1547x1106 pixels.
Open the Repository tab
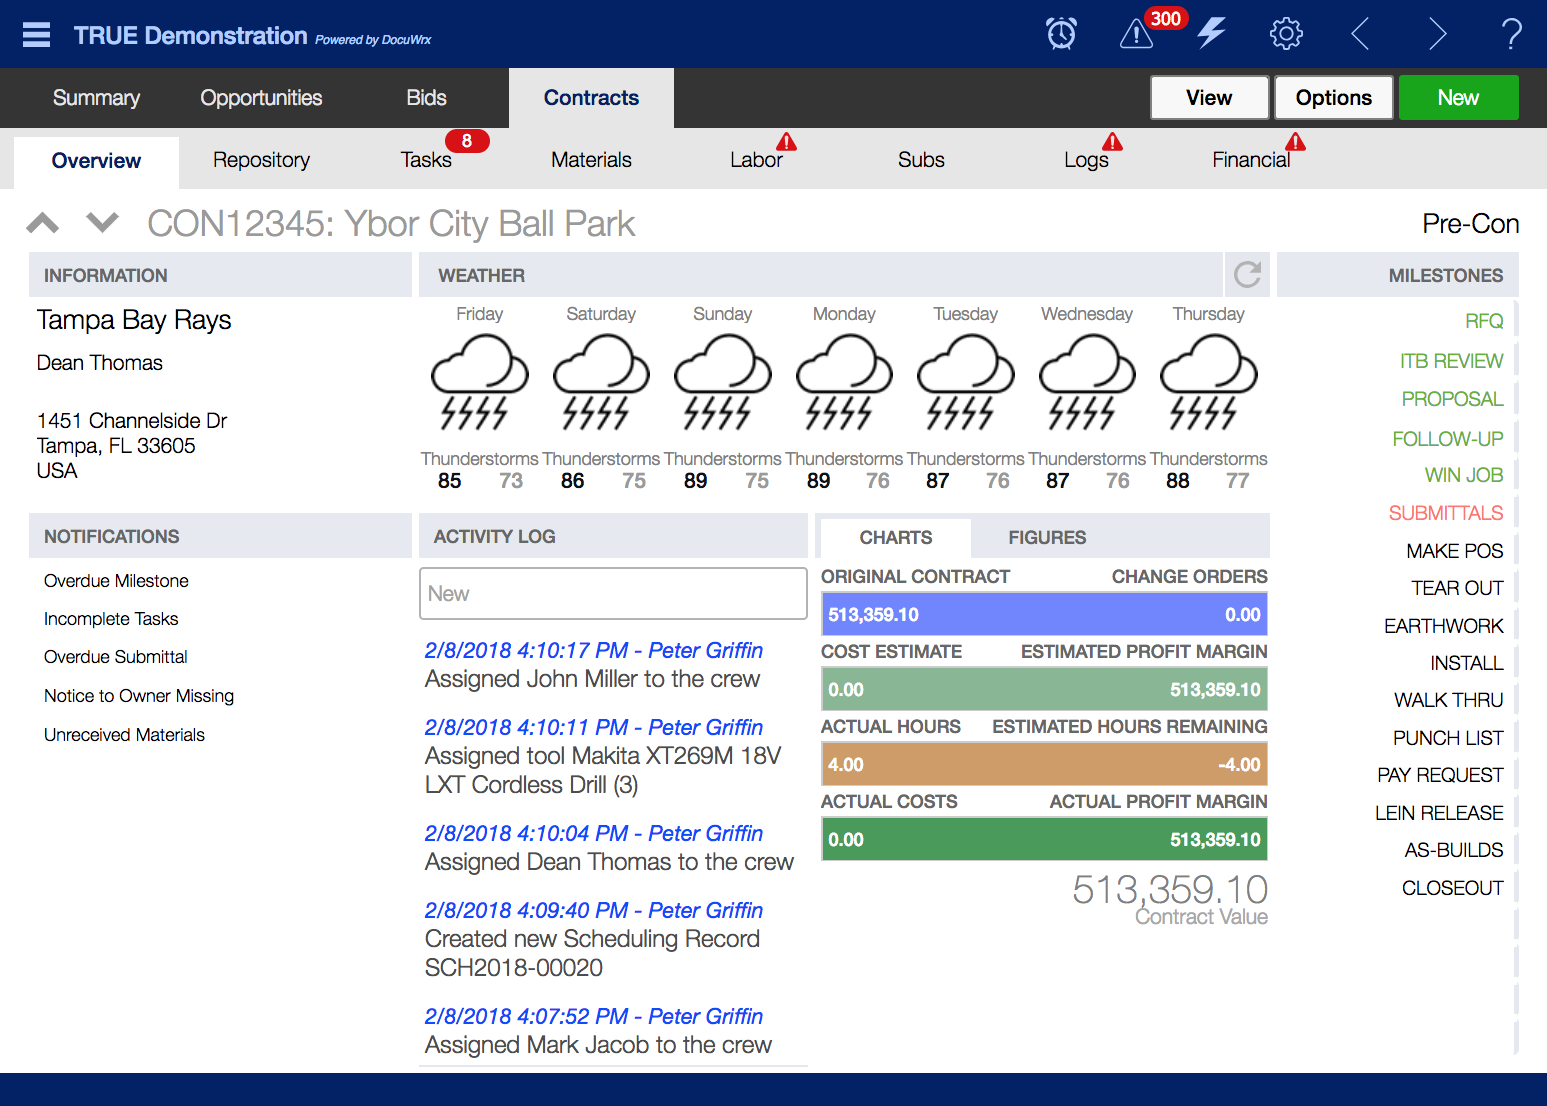coord(261,159)
